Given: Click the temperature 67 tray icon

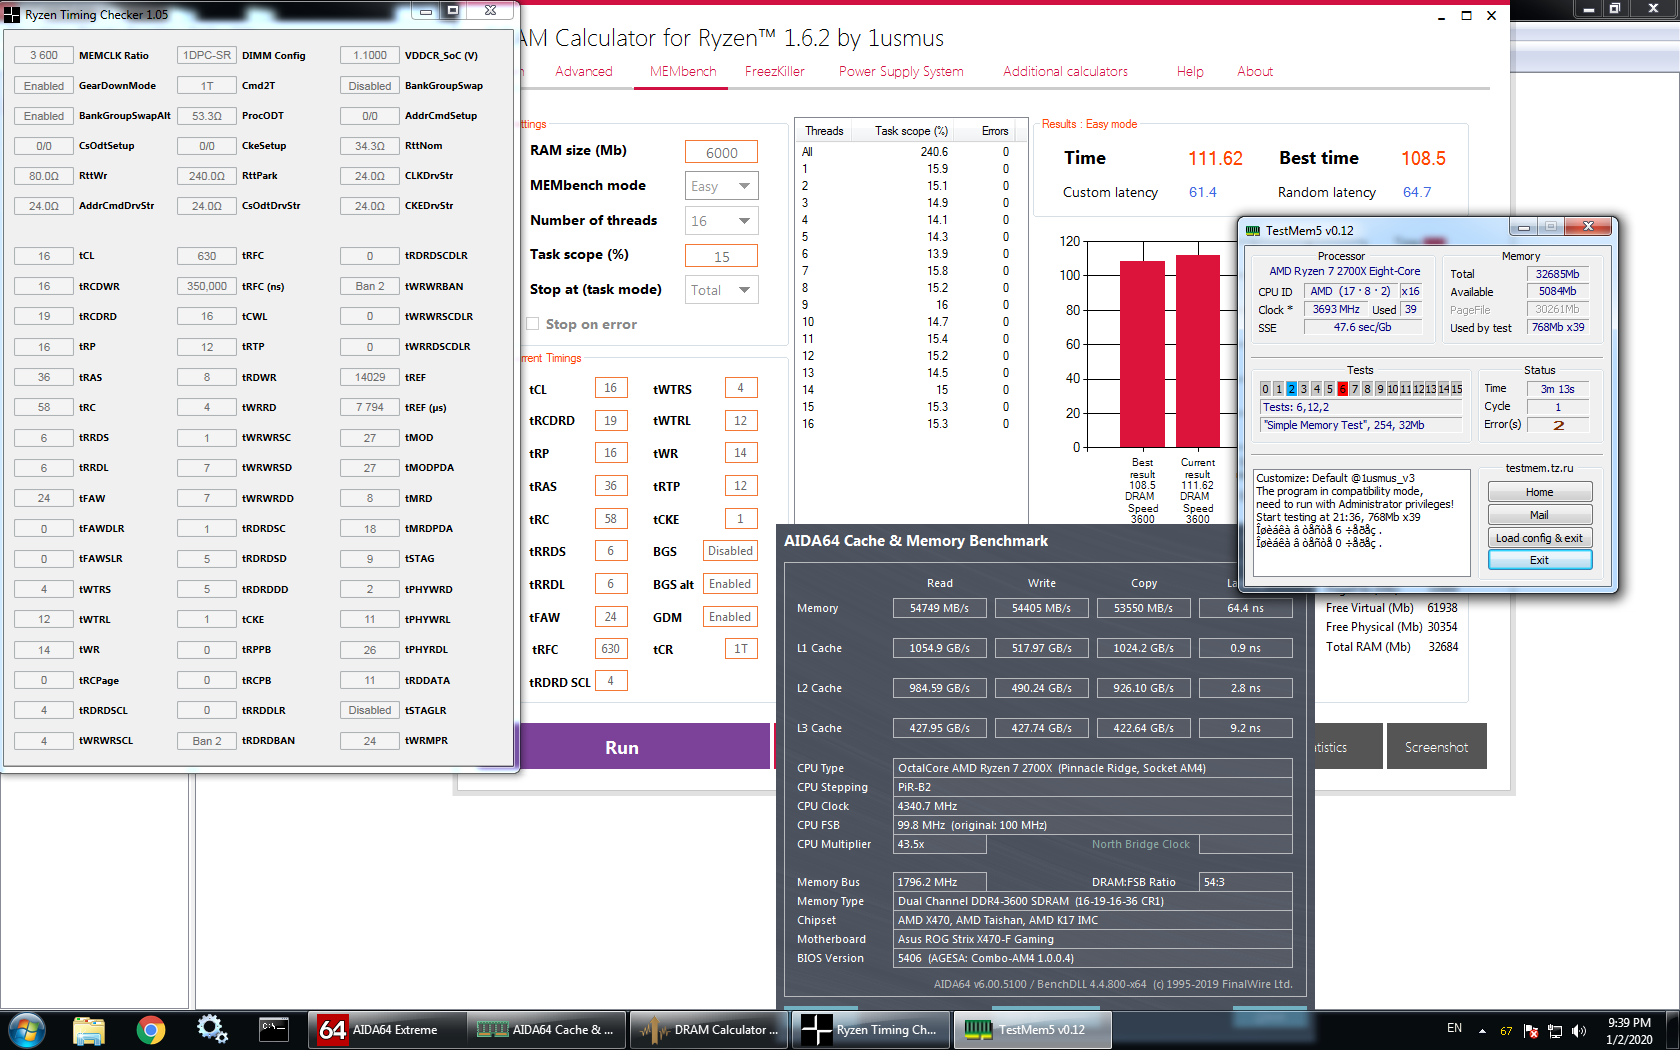Looking at the screenshot, I should coord(1506,1031).
